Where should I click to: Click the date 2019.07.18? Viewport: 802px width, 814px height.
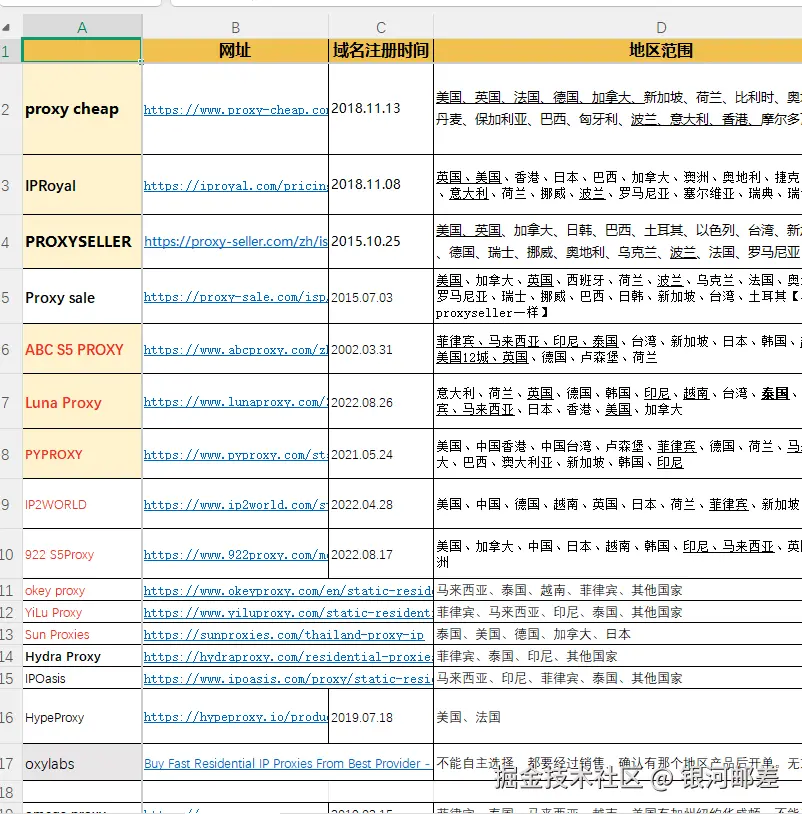coord(362,717)
